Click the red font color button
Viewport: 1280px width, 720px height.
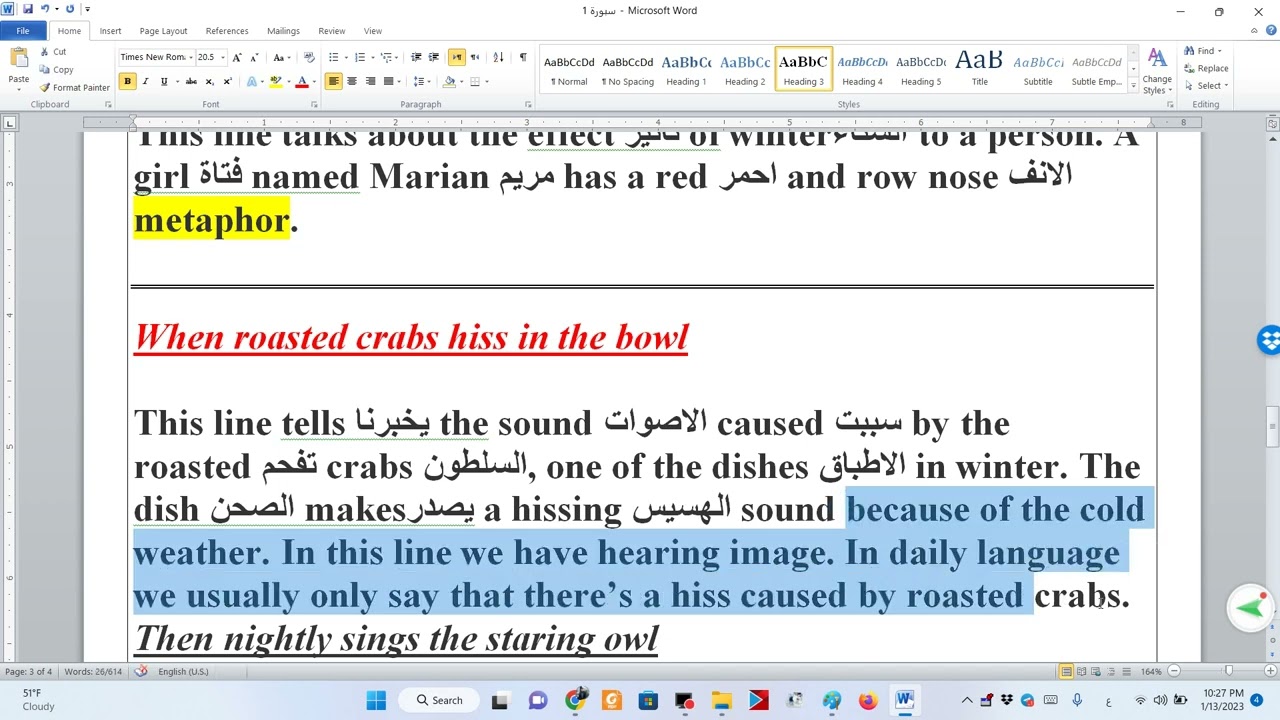point(302,81)
